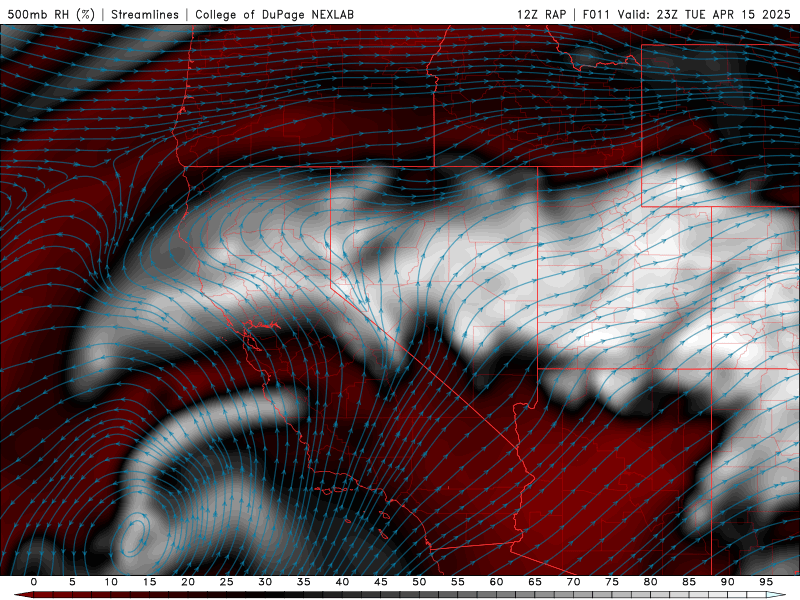Click the "95" label on the color scale
The image size is (800, 600).
(x=766, y=582)
